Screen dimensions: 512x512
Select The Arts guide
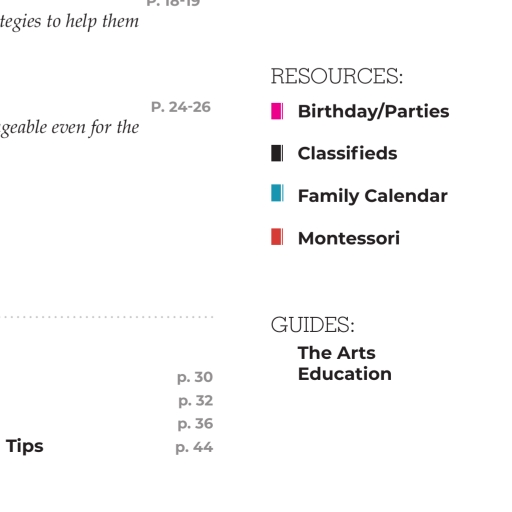337,353
